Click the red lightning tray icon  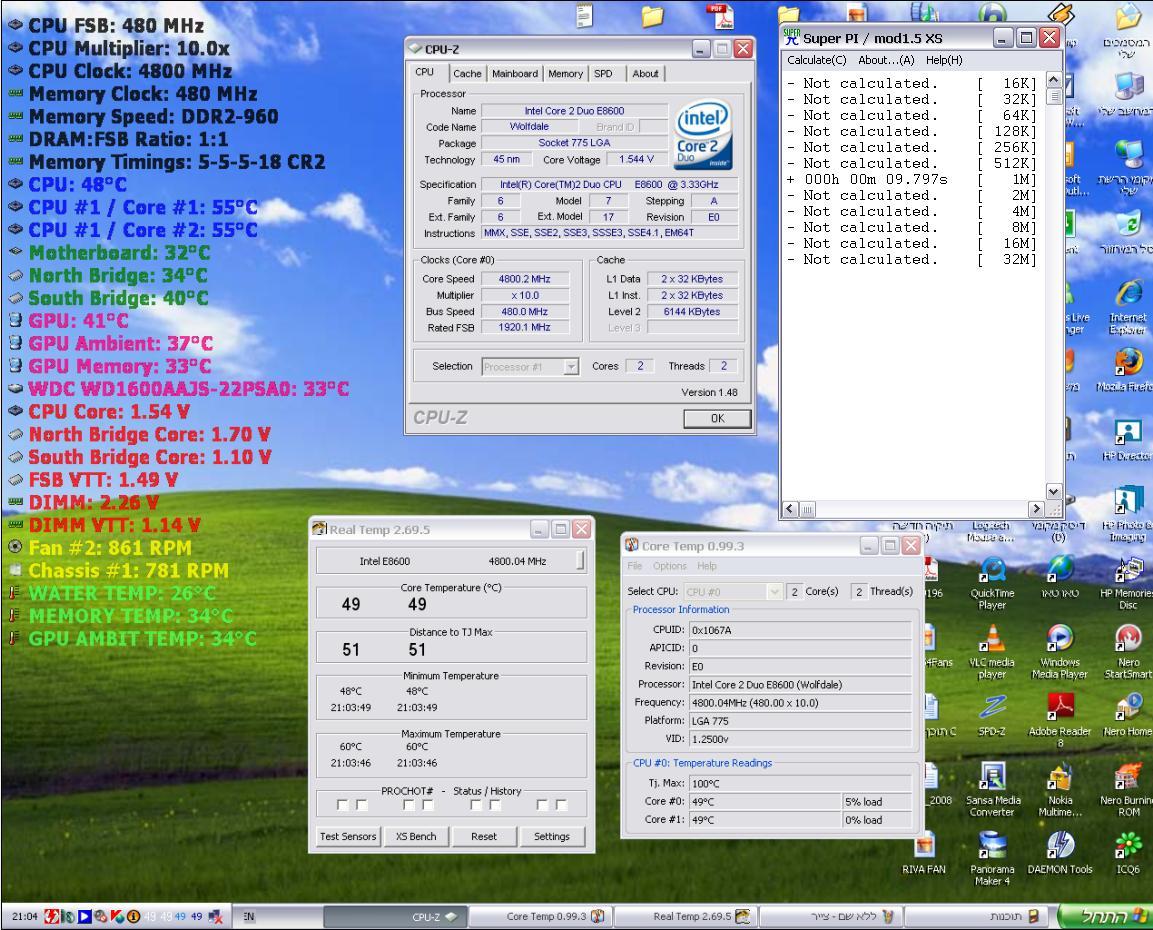pos(51,917)
